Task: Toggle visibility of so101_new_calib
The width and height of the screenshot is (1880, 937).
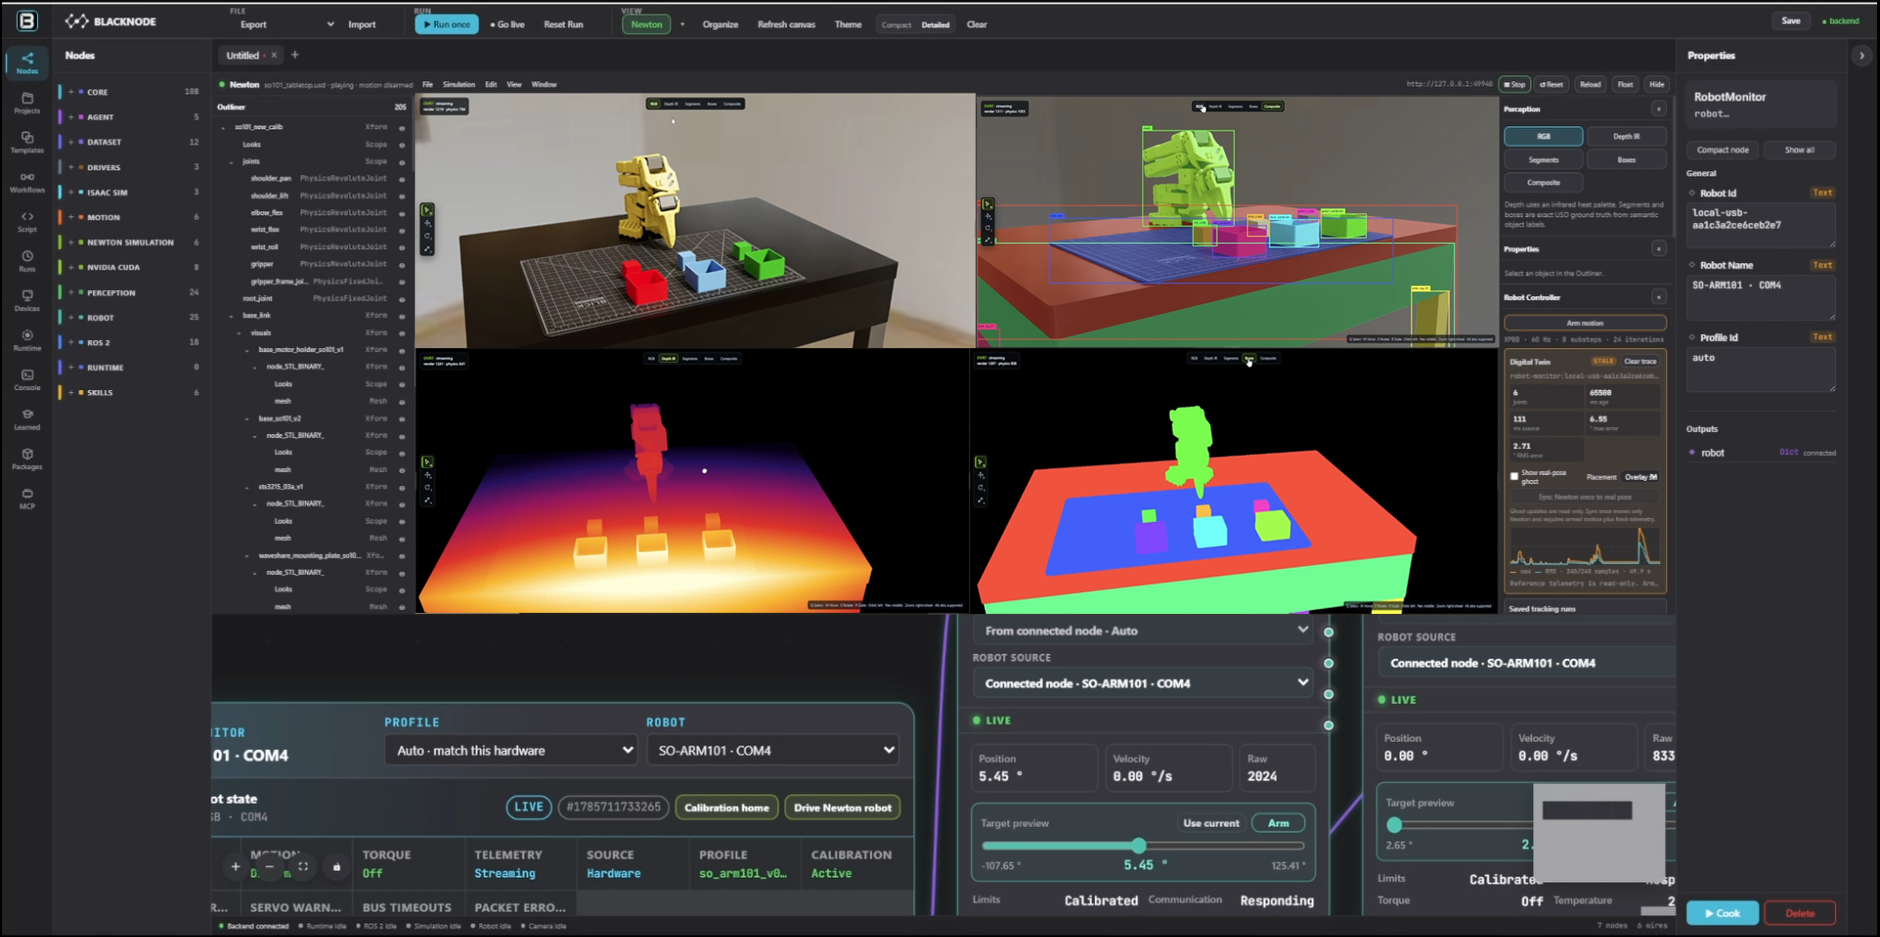Action: point(402,128)
